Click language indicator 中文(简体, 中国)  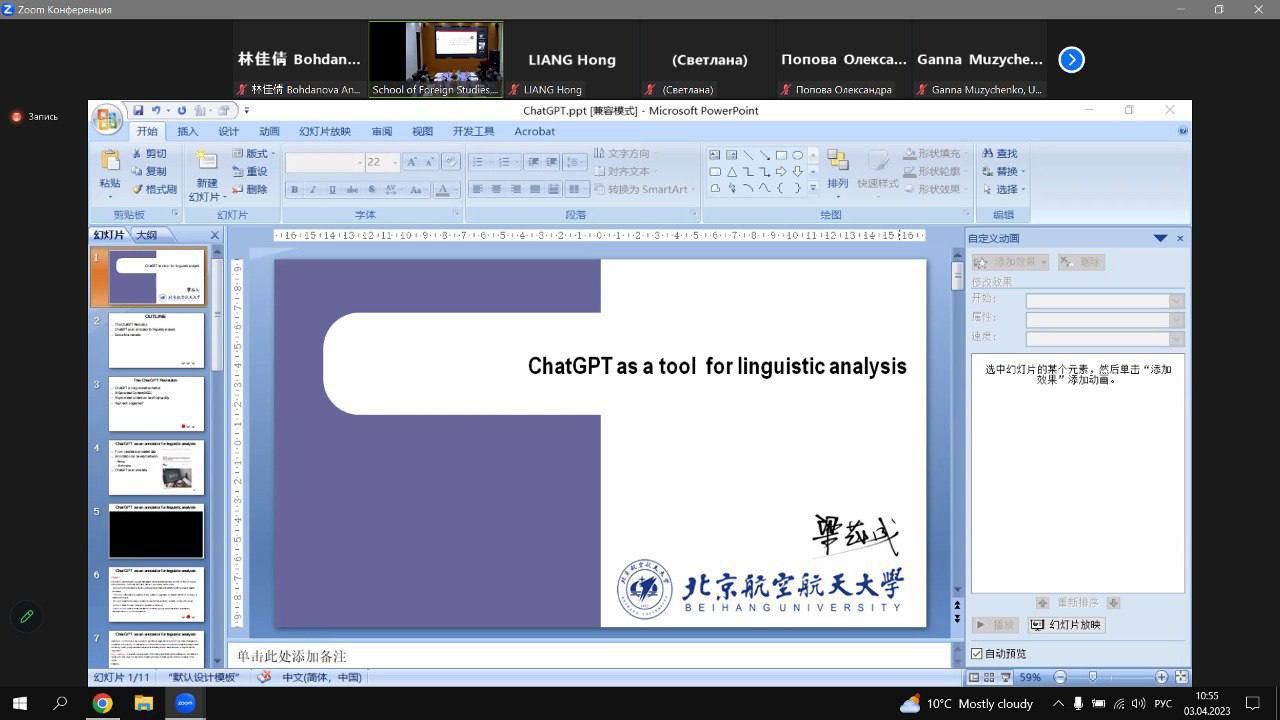[x=322, y=677]
